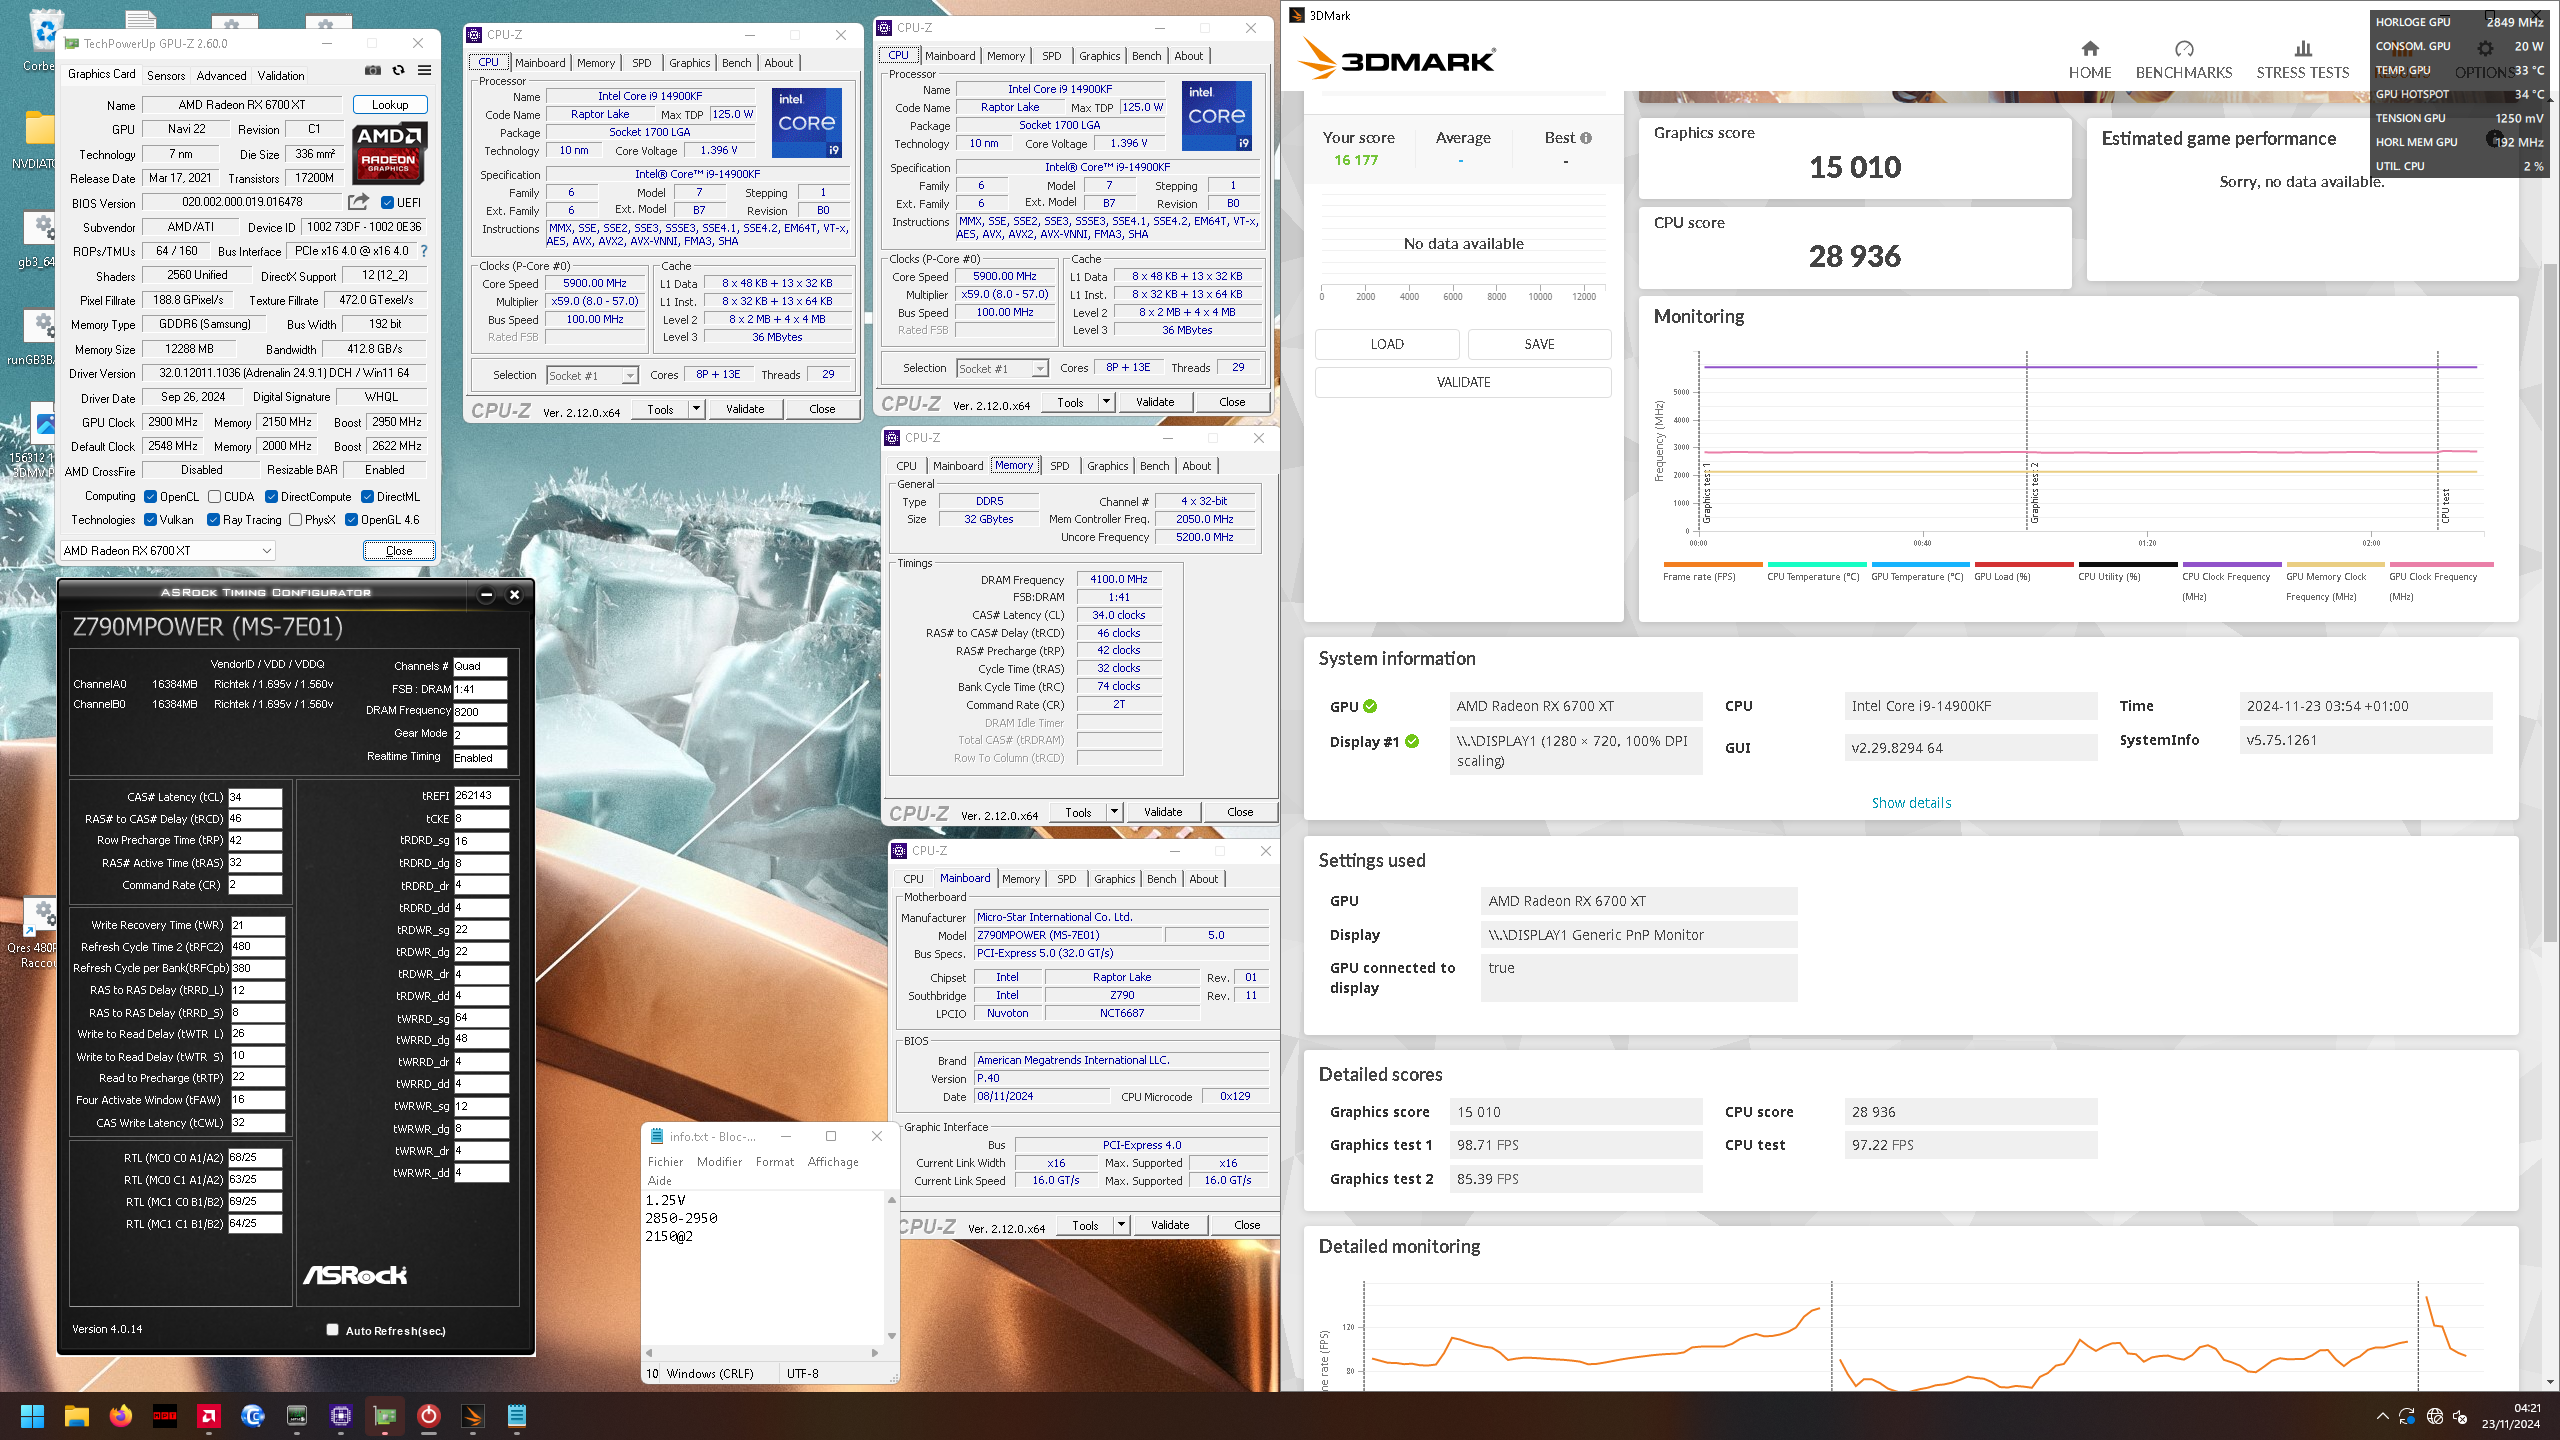Click SAVE in the 3DMark results
Viewport: 2560px width, 1440px height.
pos(1539,344)
